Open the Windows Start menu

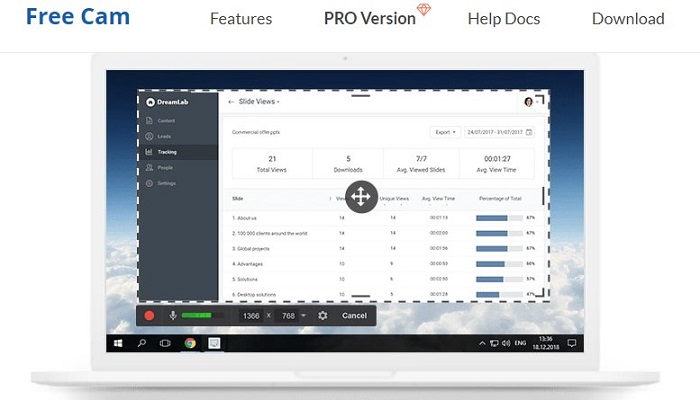click(x=118, y=343)
